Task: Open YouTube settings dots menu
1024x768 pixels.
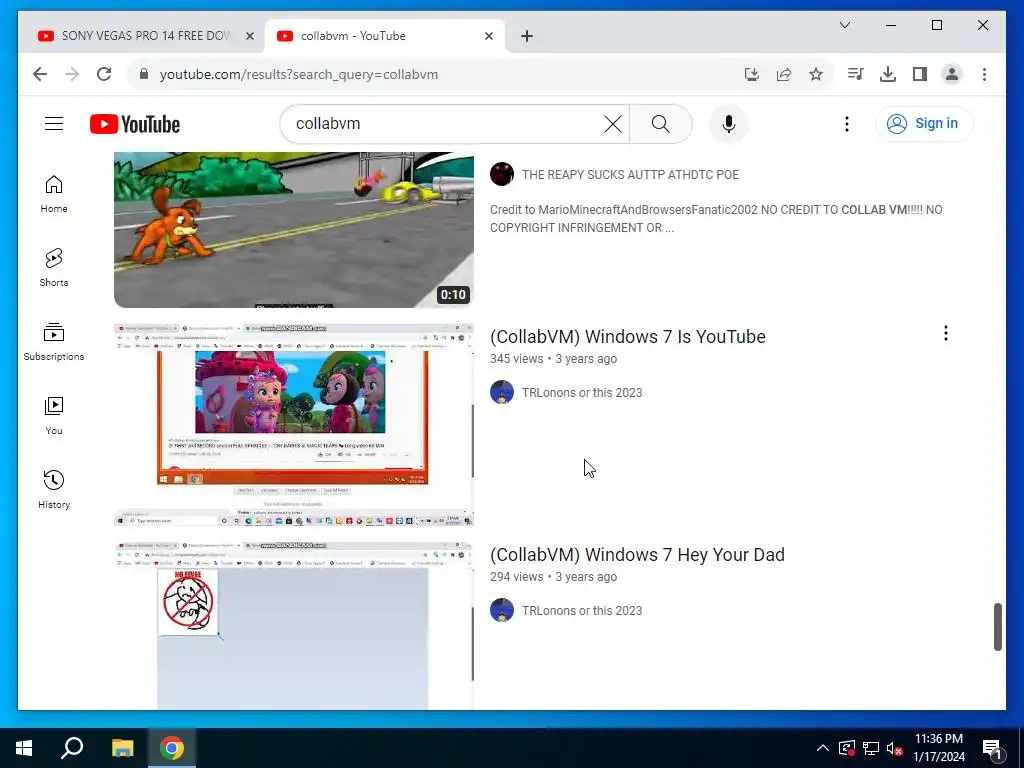Action: click(846, 123)
